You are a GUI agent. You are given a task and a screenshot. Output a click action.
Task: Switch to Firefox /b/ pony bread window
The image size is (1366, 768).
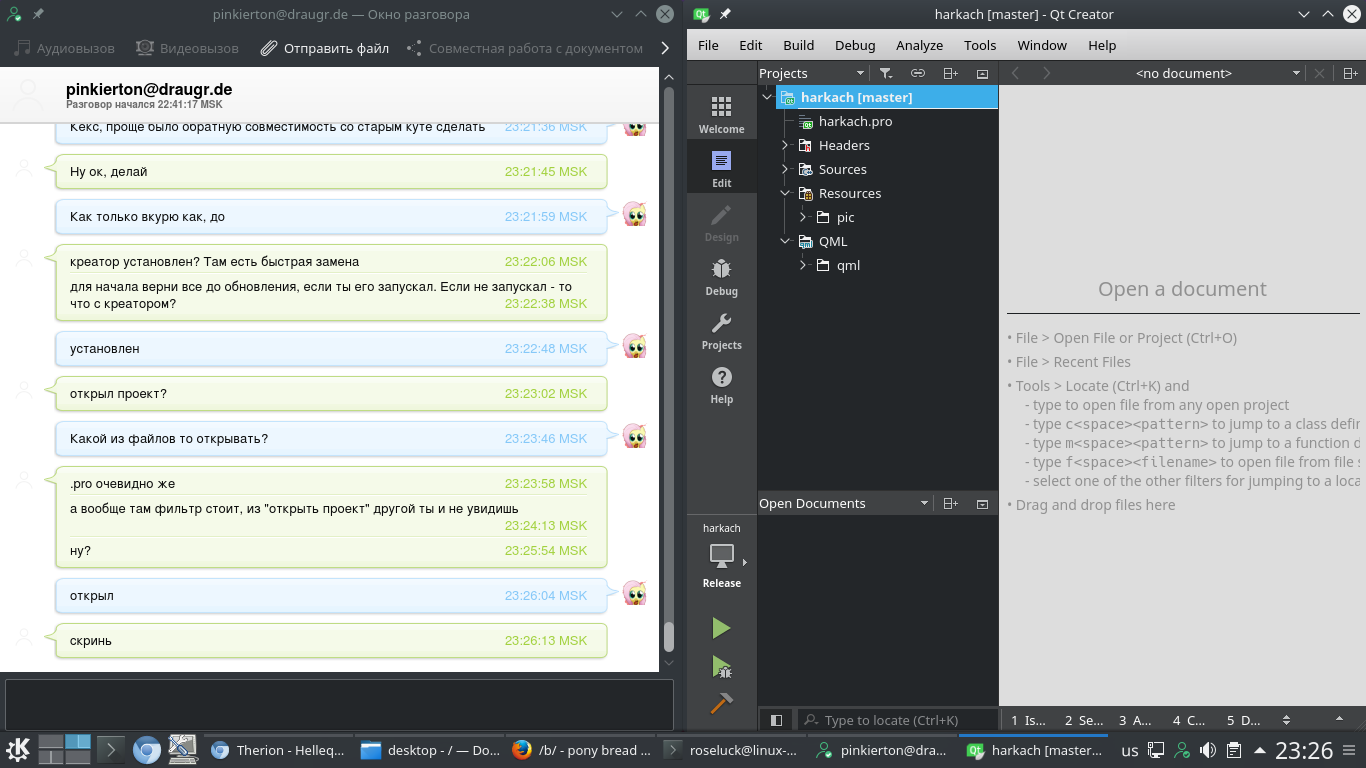coord(580,750)
